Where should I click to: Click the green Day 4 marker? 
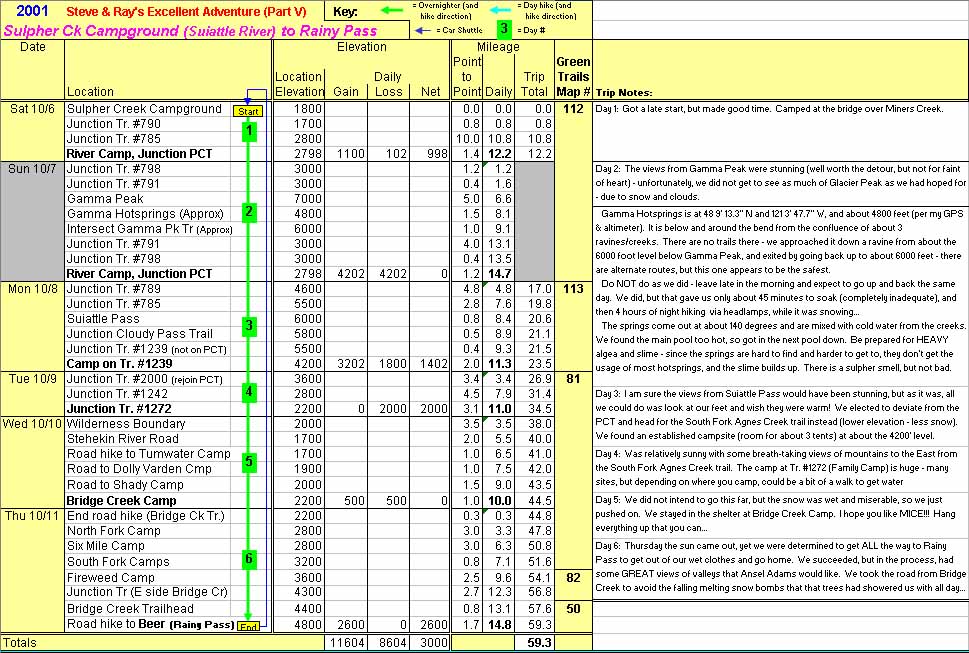coord(248,392)
